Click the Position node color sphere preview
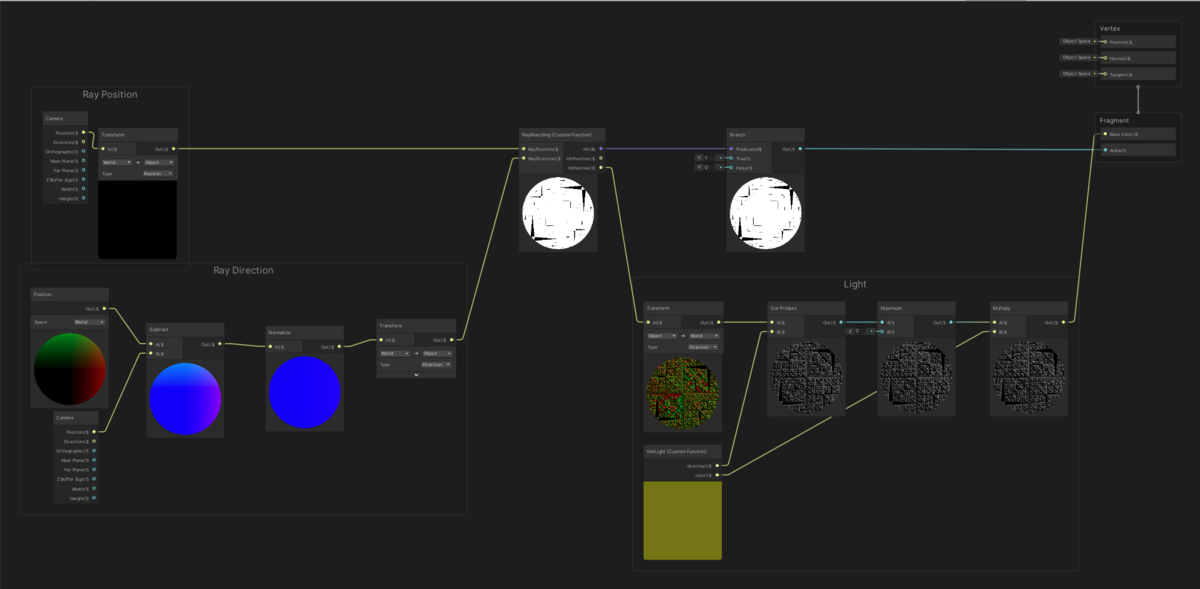 pos(69,368)
